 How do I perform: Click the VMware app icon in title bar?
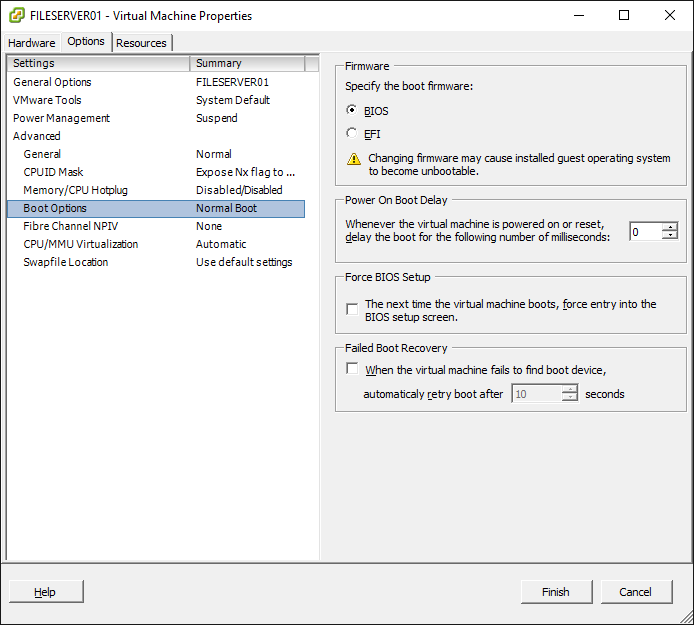pyautogui.click(x=17, y=15)
